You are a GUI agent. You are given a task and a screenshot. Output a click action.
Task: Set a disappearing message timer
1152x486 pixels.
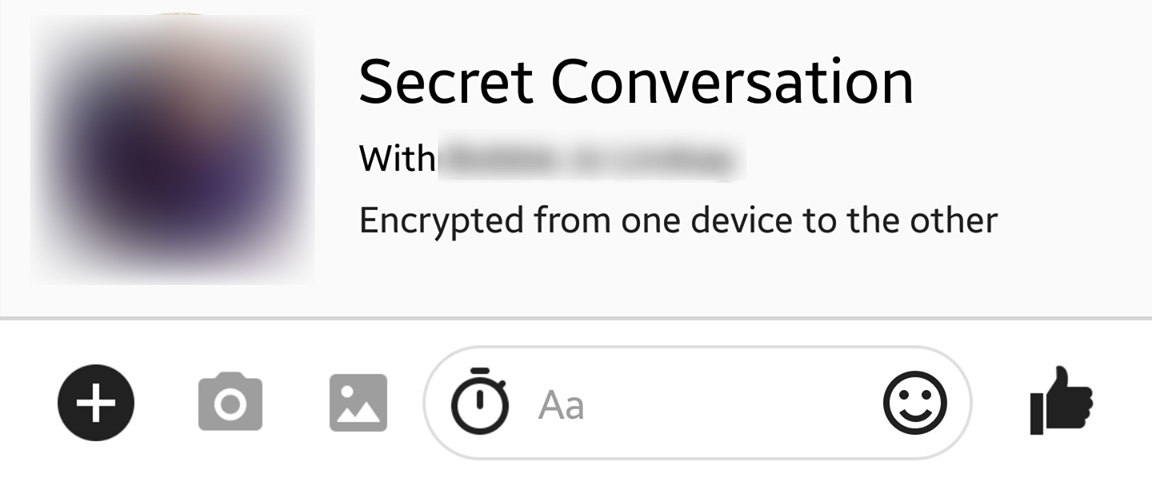479,402
